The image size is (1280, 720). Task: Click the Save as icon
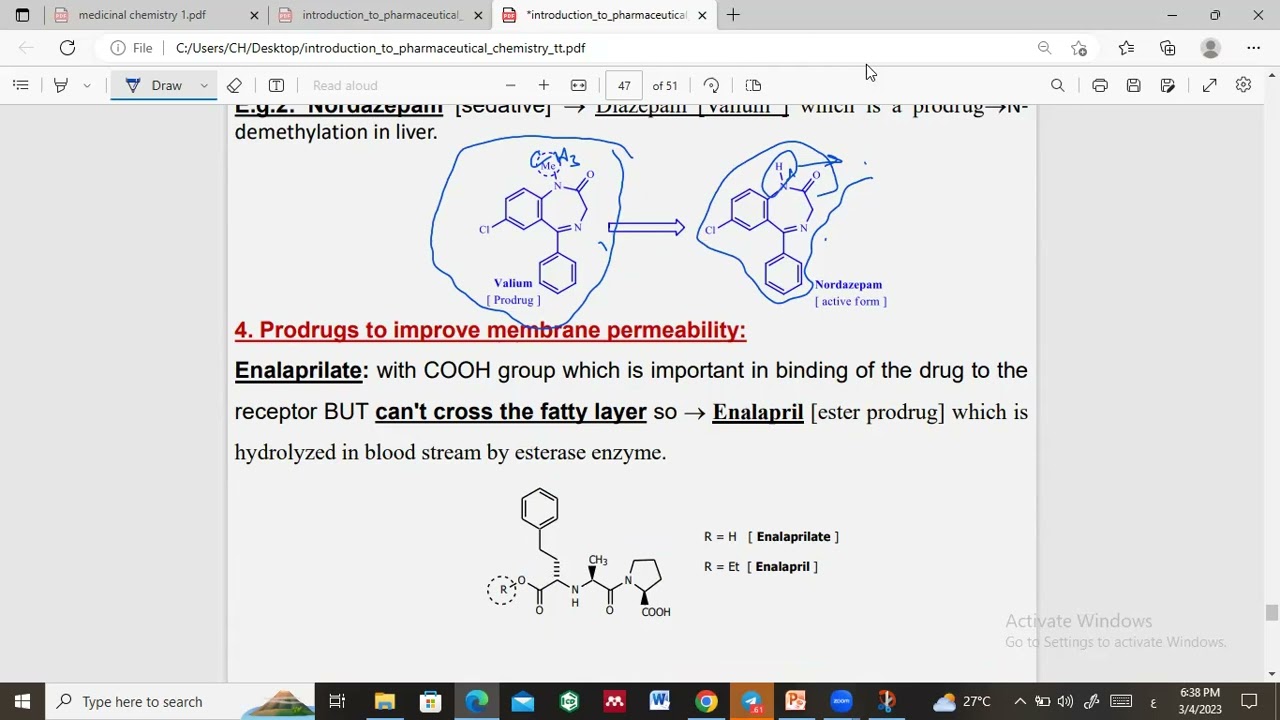coord(1167,85)
